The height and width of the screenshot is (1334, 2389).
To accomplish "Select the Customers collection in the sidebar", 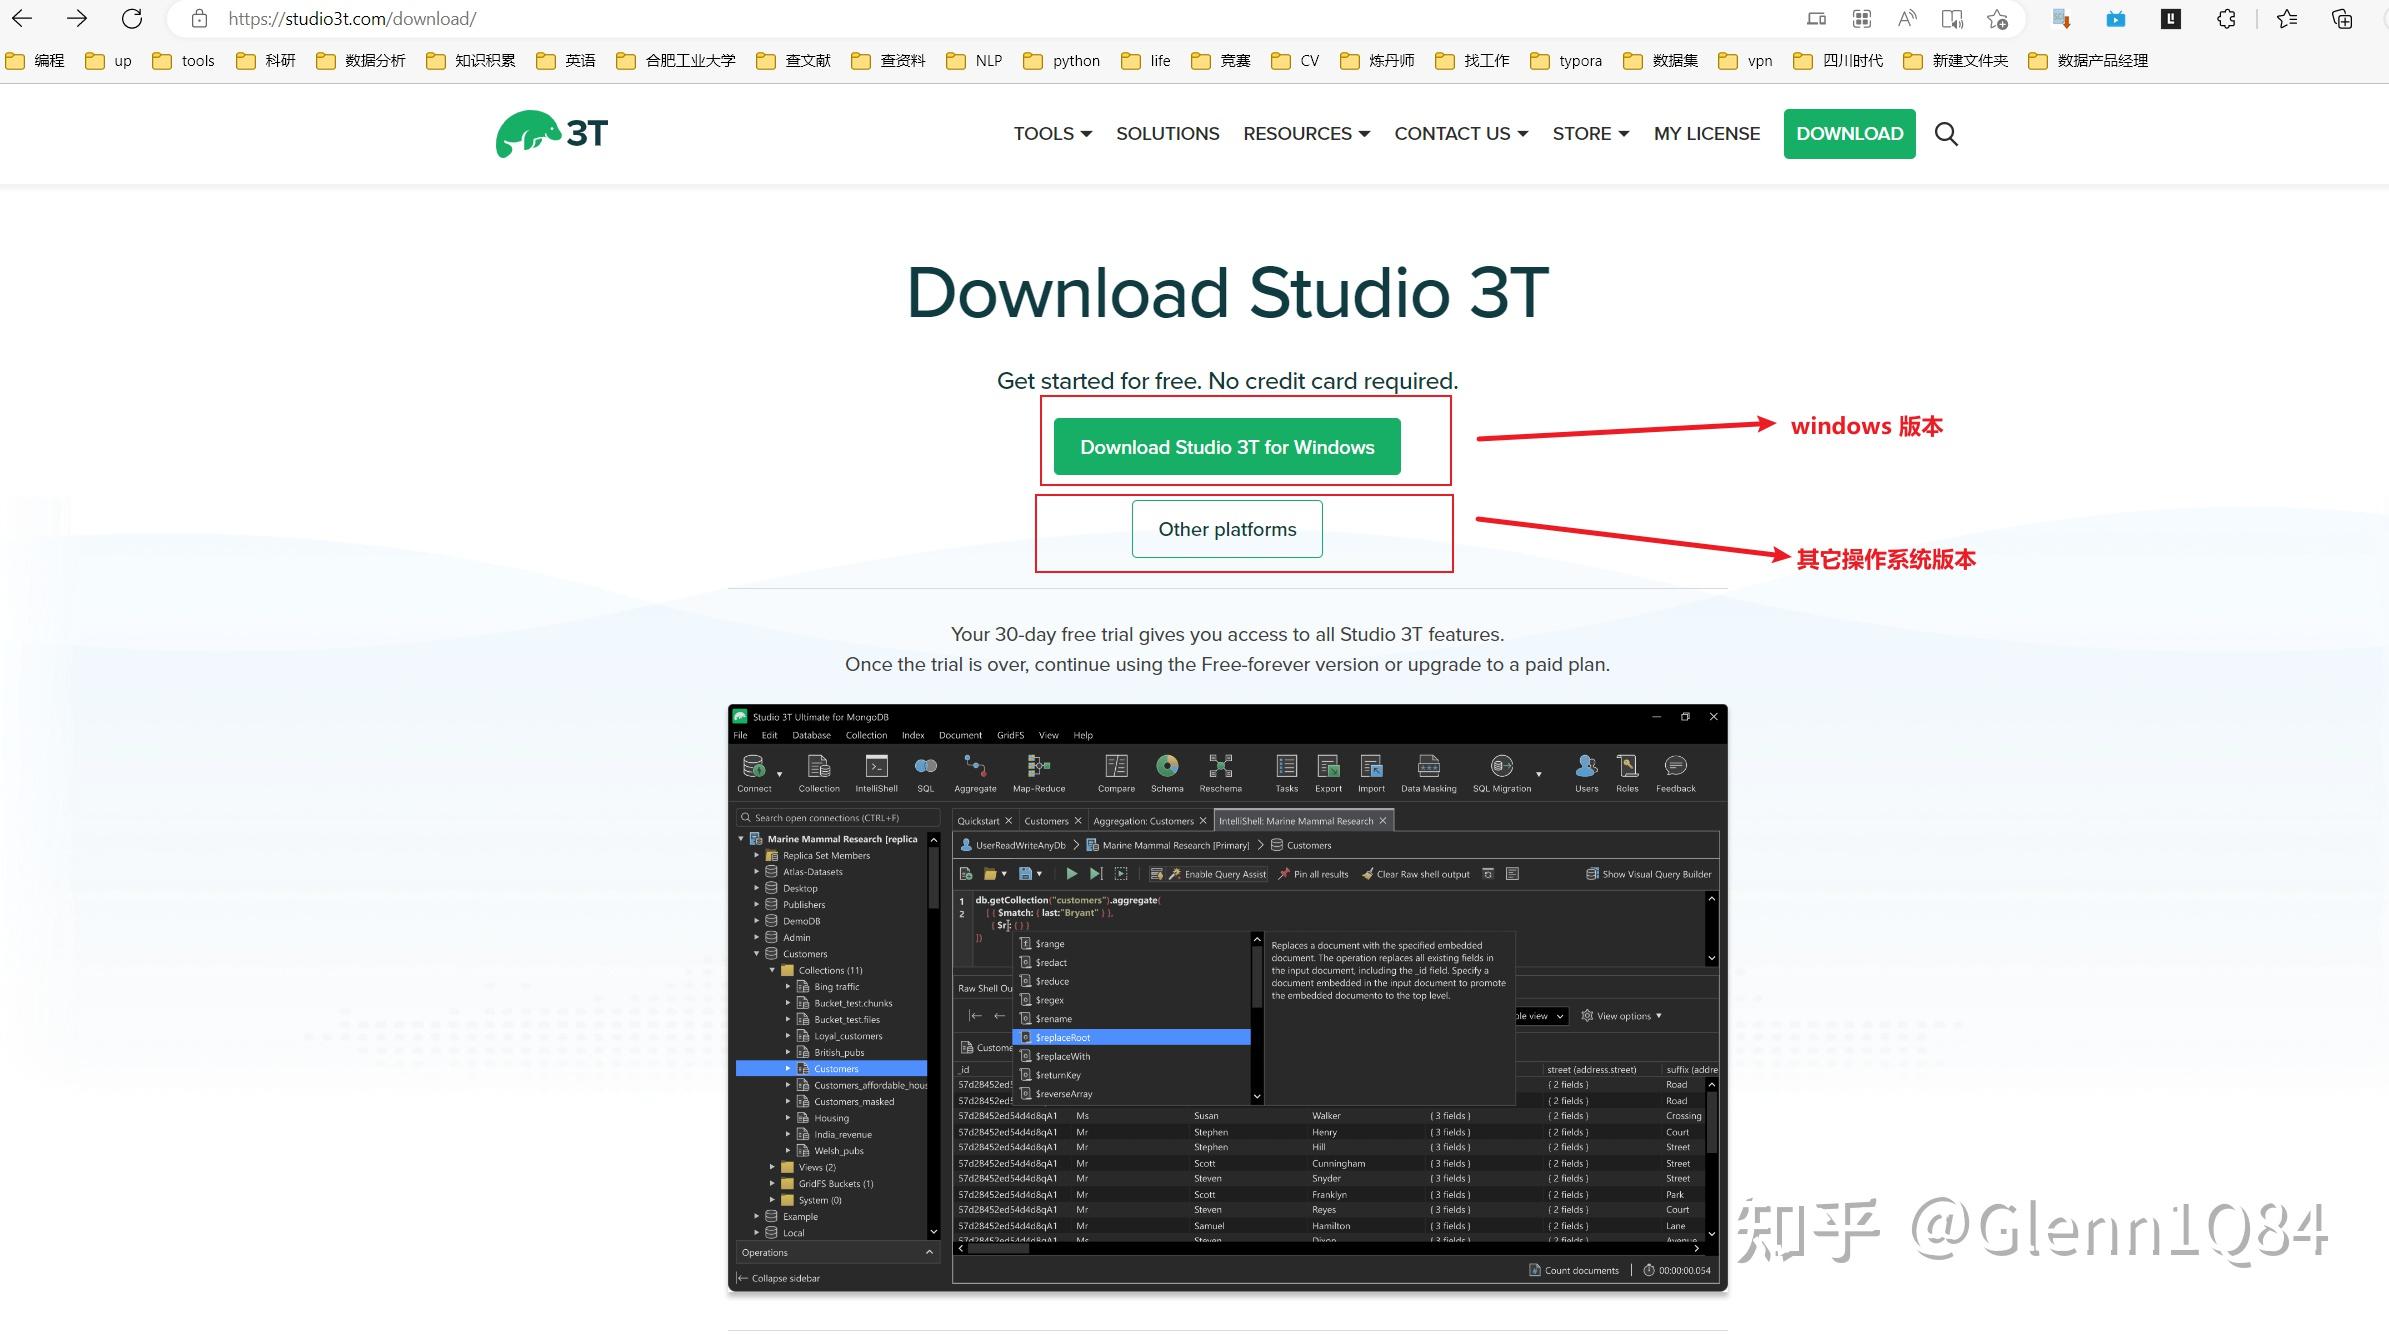I will click(837, 1068).
